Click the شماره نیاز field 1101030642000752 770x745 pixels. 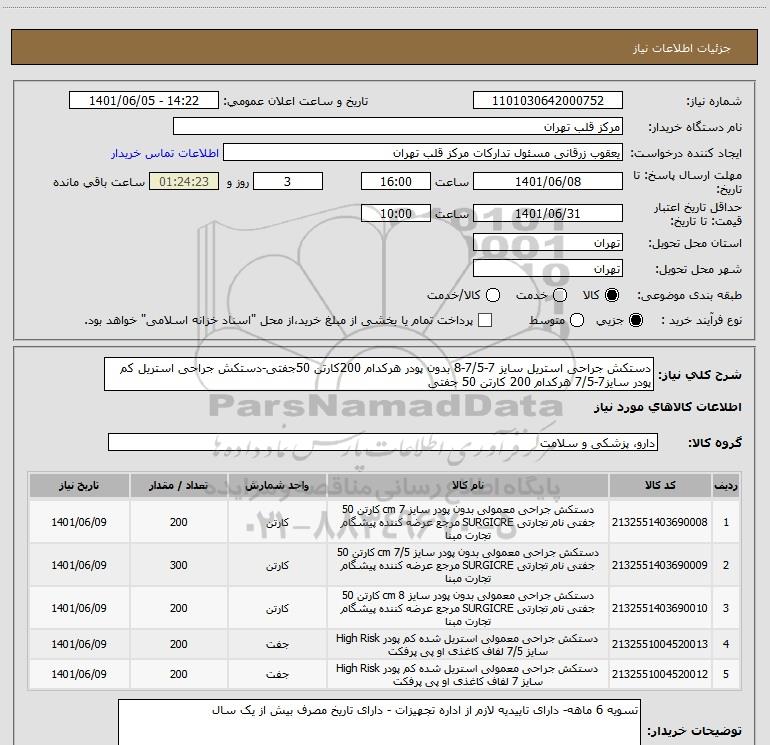pyautogui.click(x=548, y=101)
